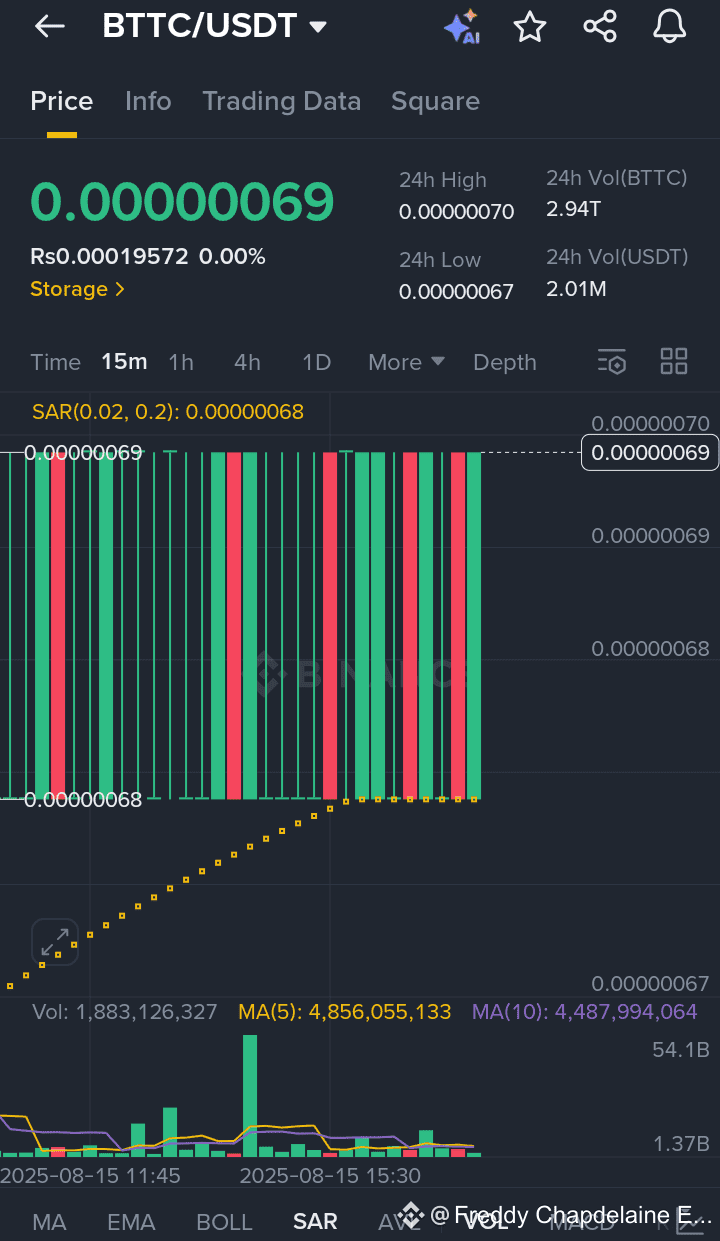Tap the back arrow icon
The height and width of the screenshot is (1241, 720).
point(49,27)
